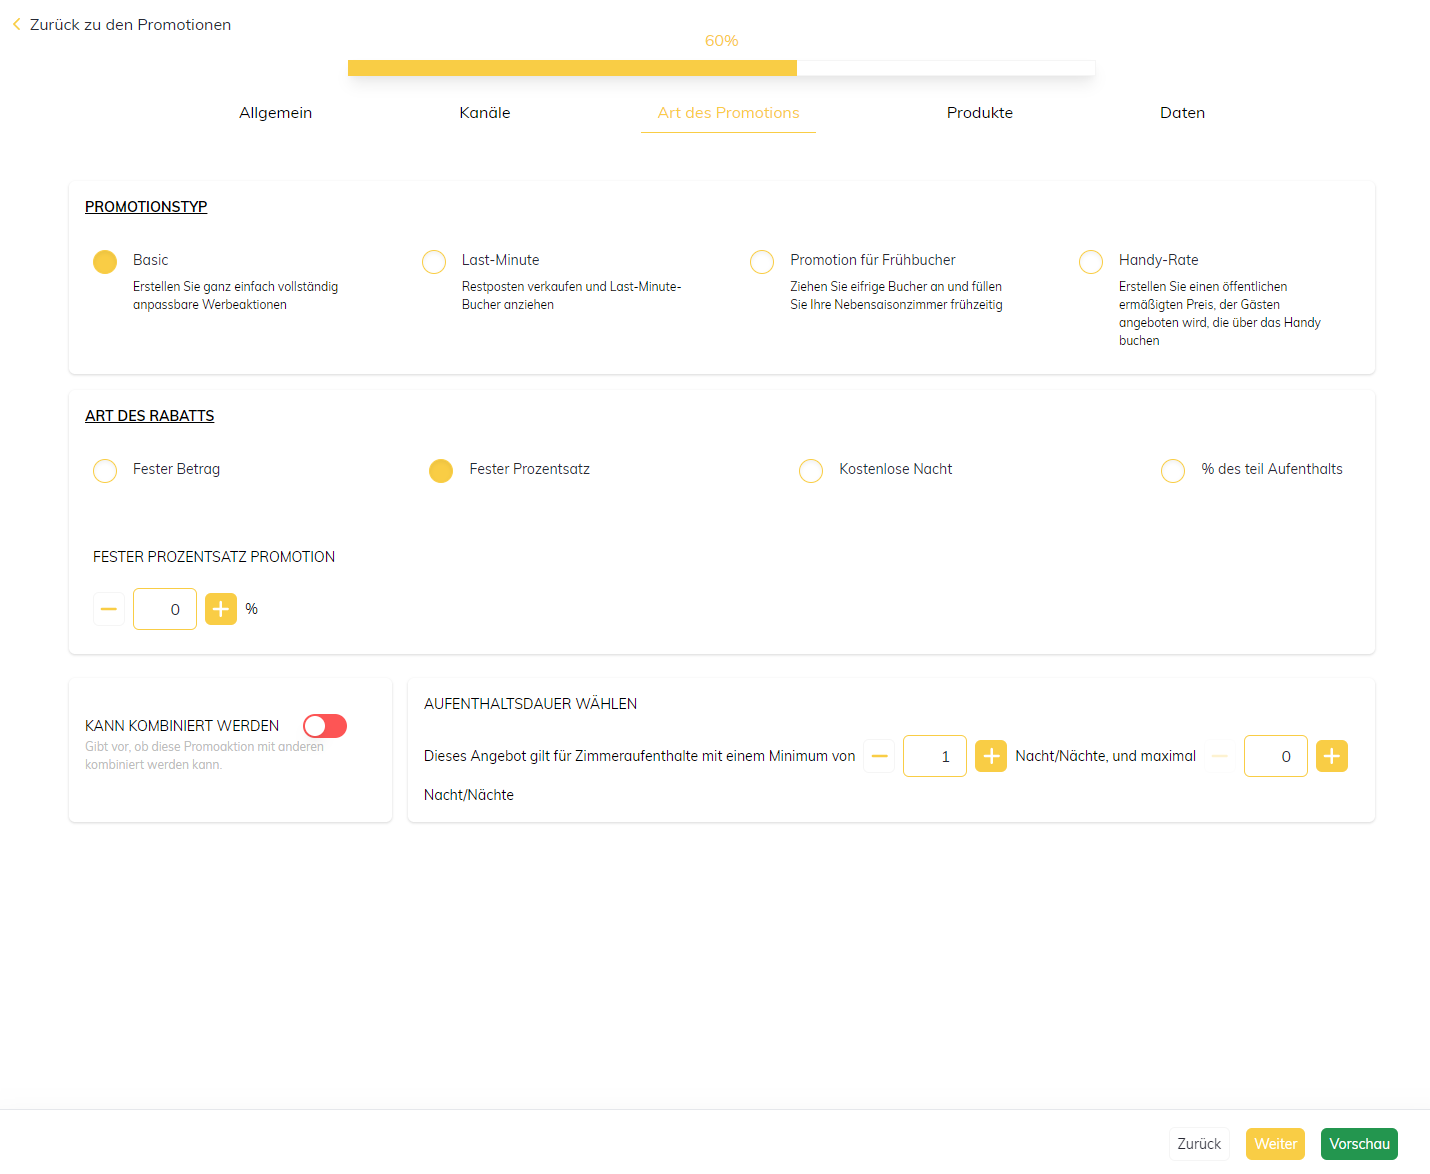Image resolution: width=1430 pixels, height=1174 pixels.
Task: Switch to the Allgemein tab
Action: [x=275, y=113]
